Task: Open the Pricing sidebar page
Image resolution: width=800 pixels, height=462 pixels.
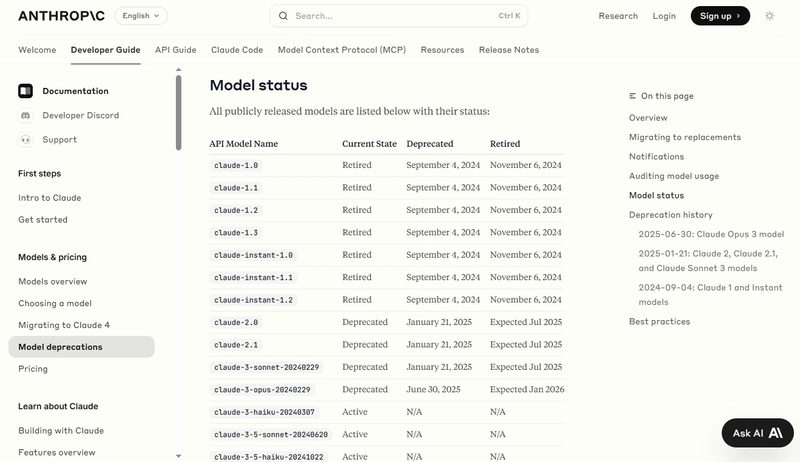Action: (33, 369)
